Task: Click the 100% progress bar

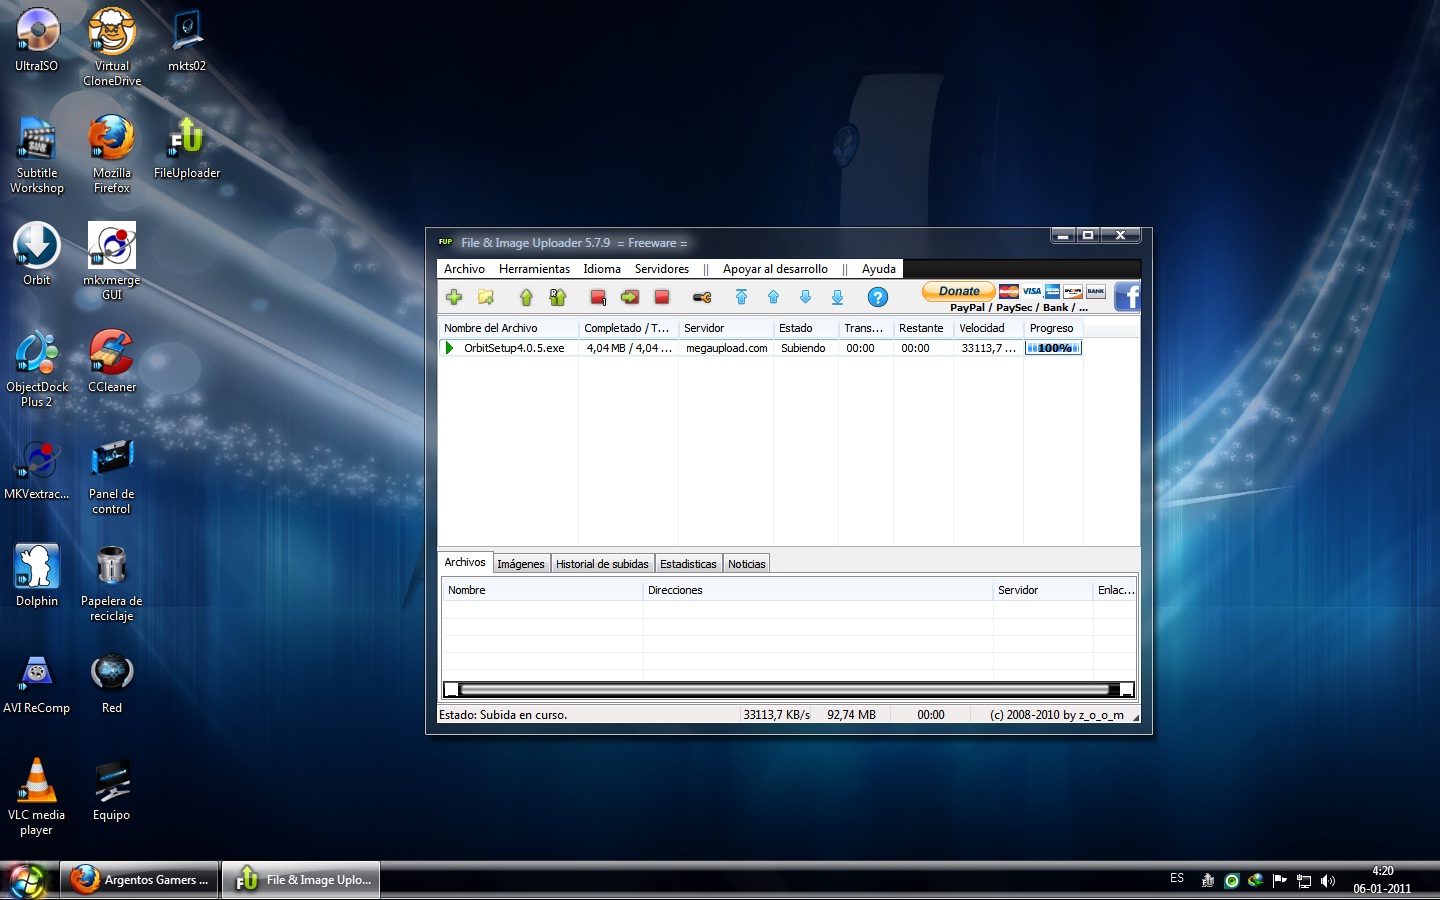Action: coord(1053,348)
